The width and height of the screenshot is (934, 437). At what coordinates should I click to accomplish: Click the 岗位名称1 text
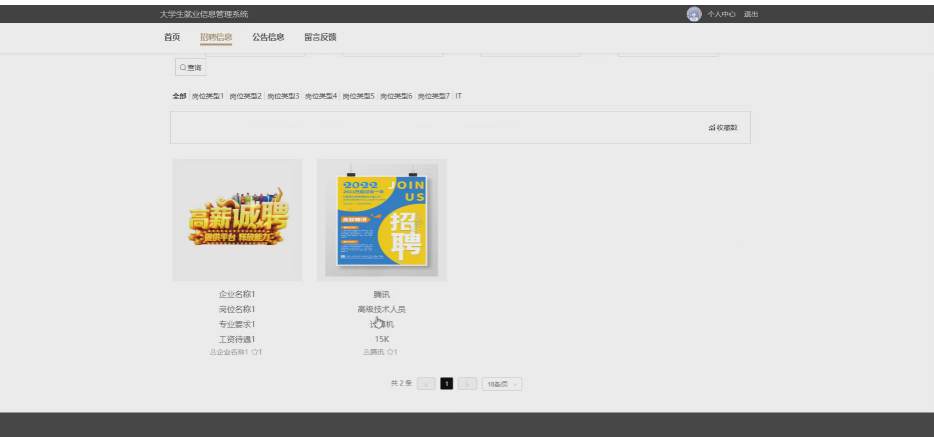point(237,309)
